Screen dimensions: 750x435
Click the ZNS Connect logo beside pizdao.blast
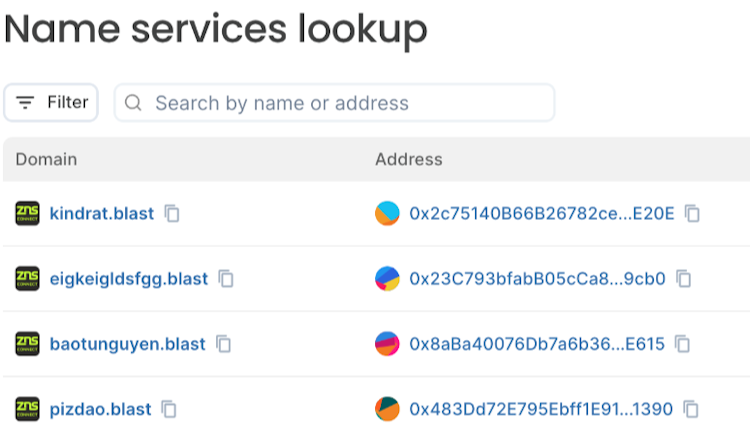click(x=27, y=409)
